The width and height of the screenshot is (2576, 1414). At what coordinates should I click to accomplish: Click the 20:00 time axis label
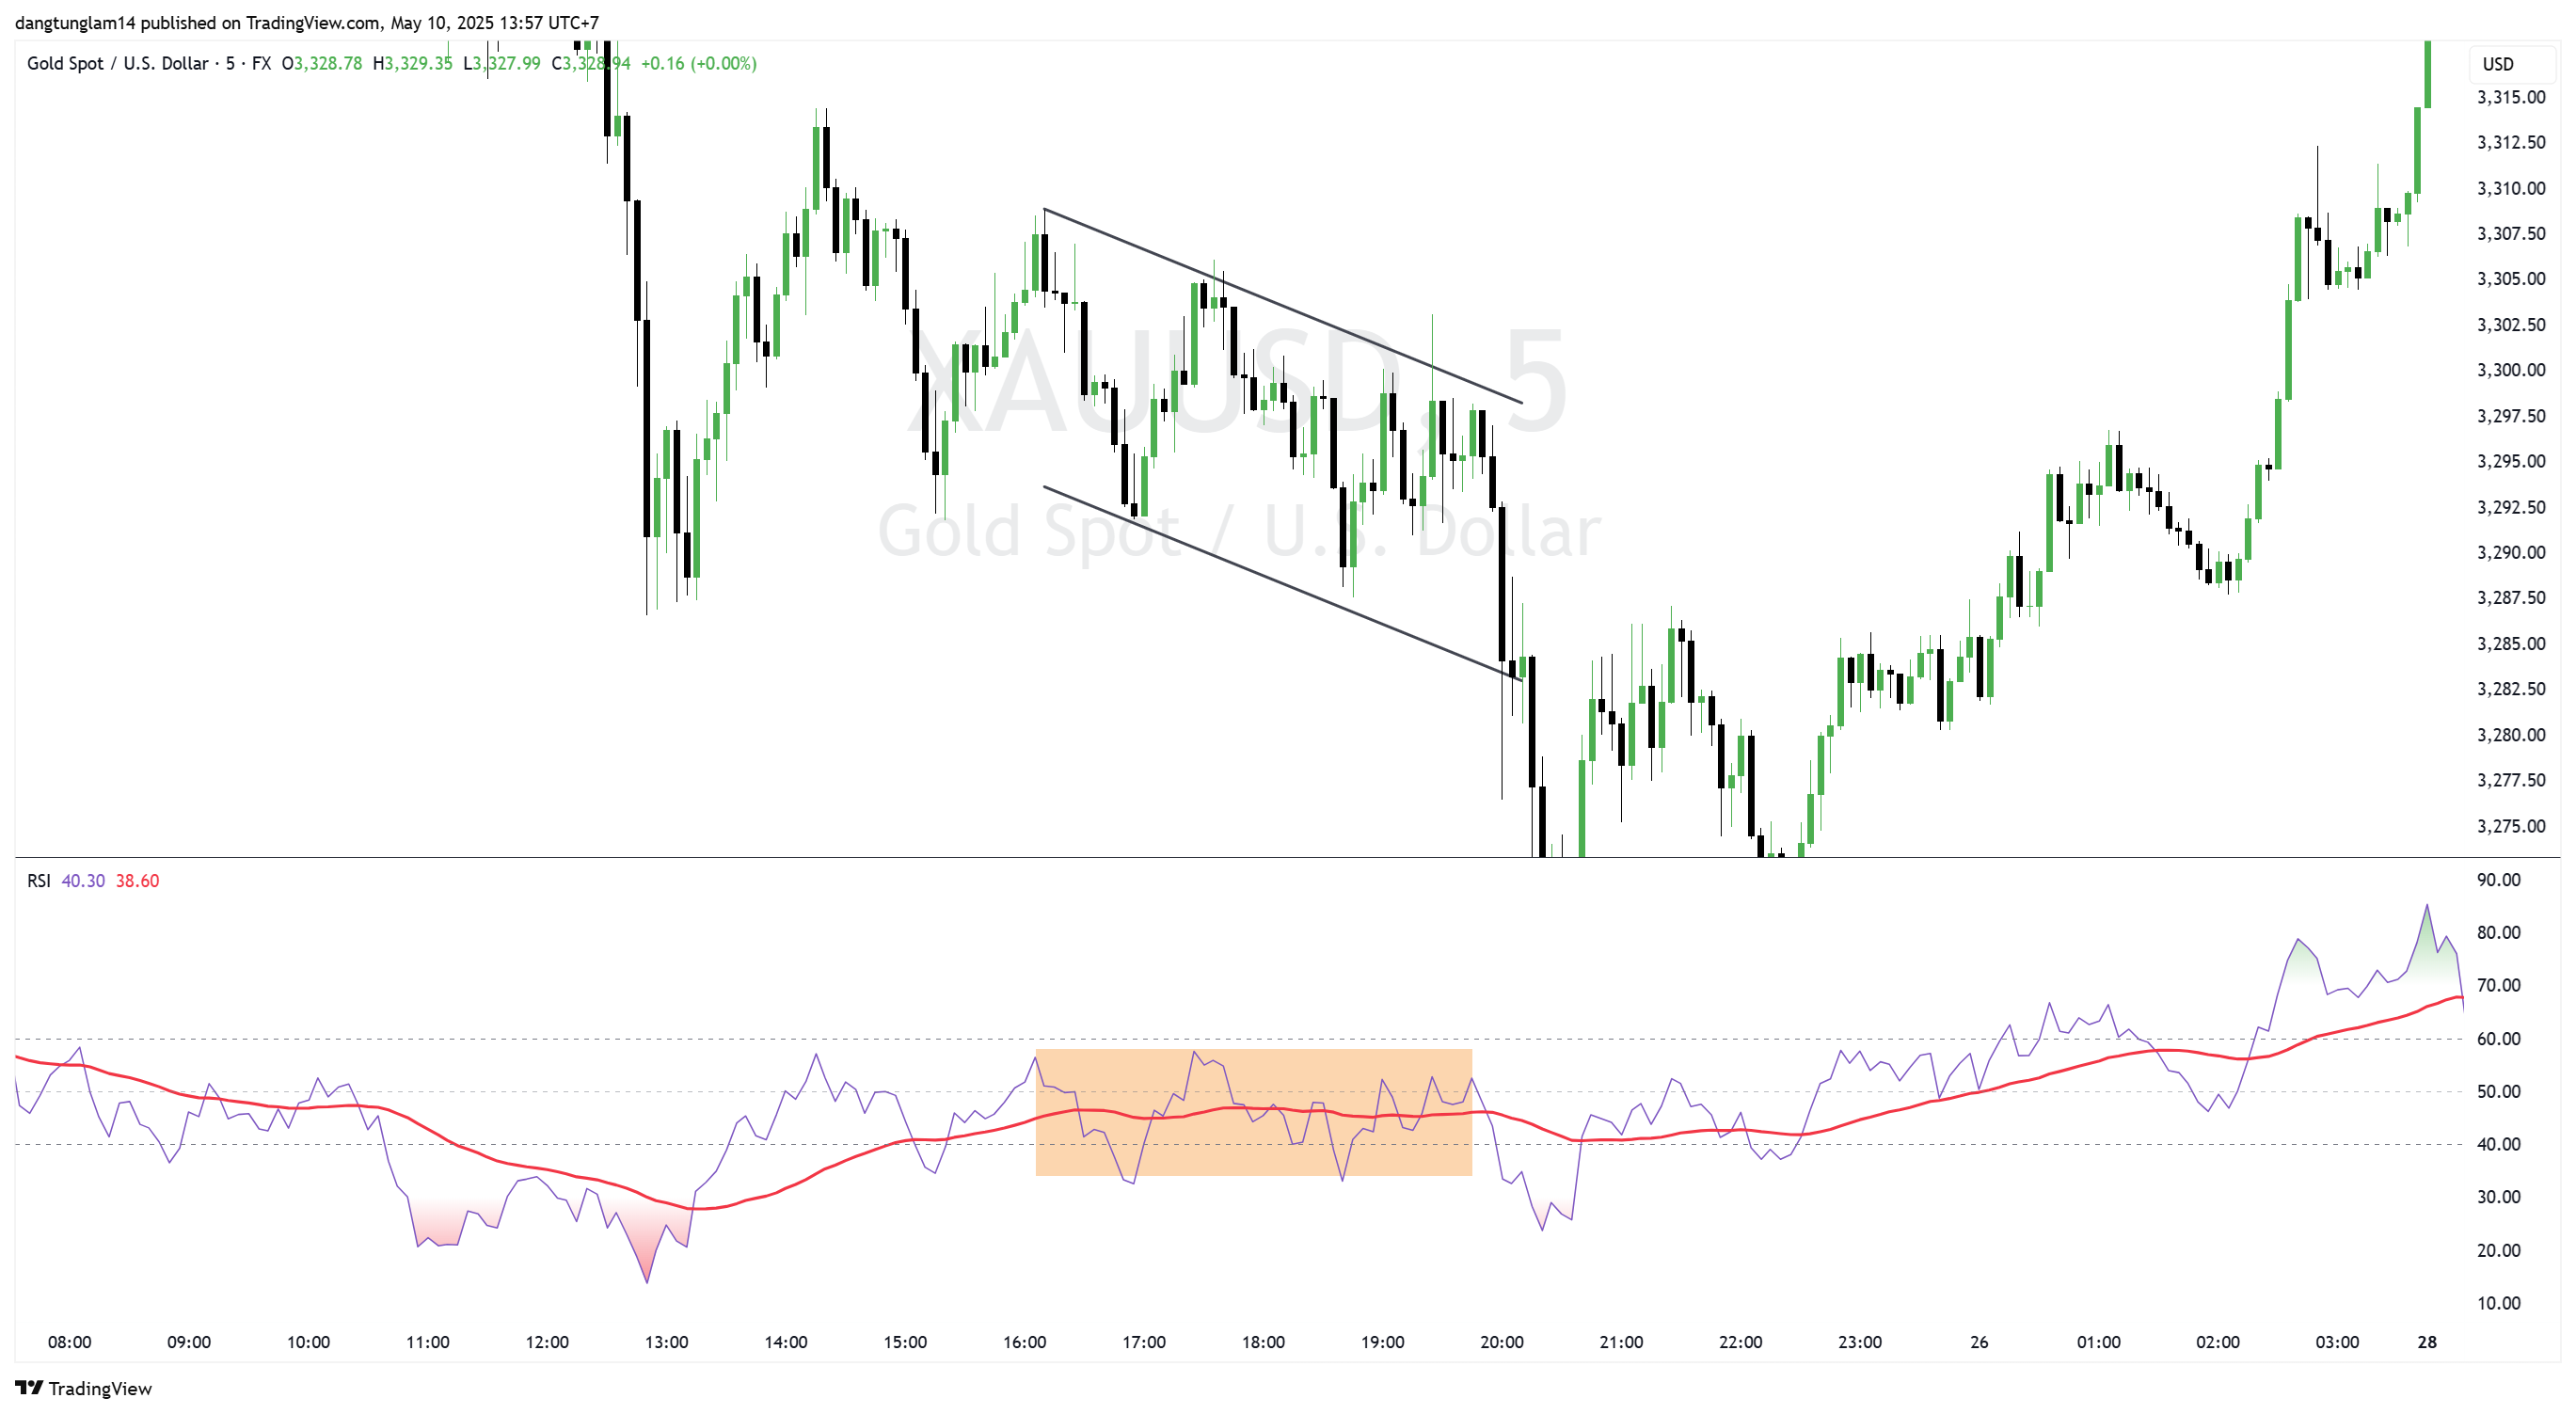[x=1501, y=1342]
